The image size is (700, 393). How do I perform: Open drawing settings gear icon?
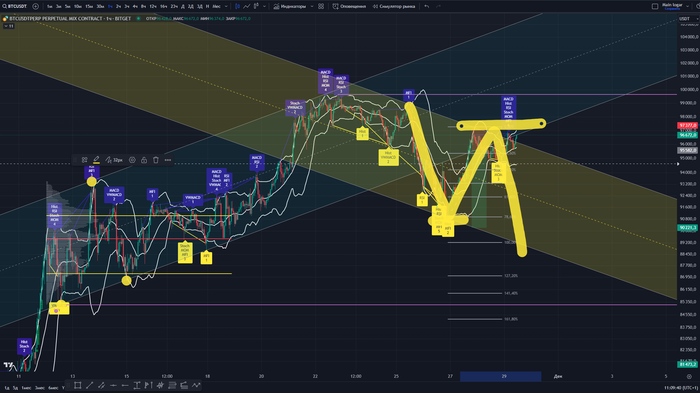pos(132,160)
